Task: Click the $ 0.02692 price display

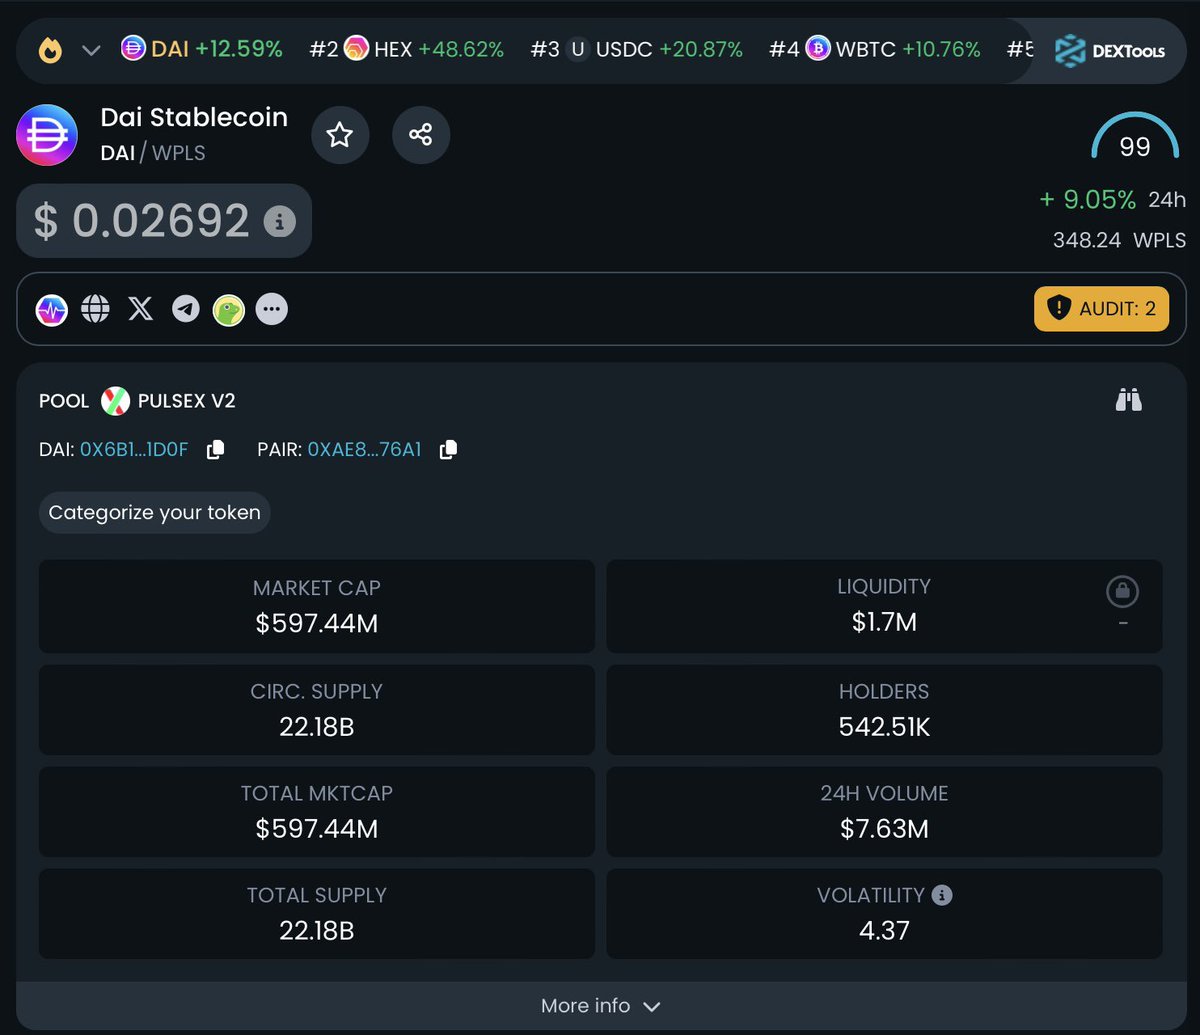Action: 142,221
